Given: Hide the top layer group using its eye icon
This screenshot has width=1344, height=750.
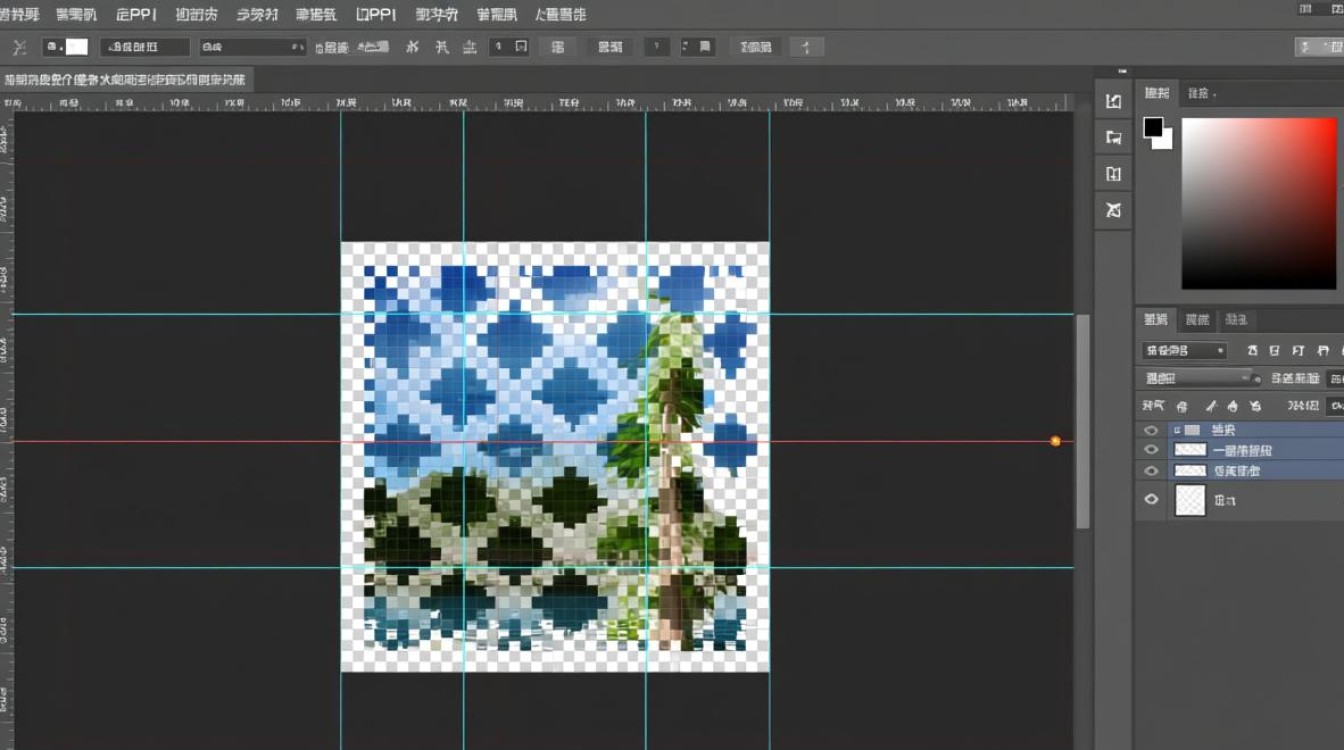Looking at the screenshot, I should pyautogui.click(x=1151, y=430).
